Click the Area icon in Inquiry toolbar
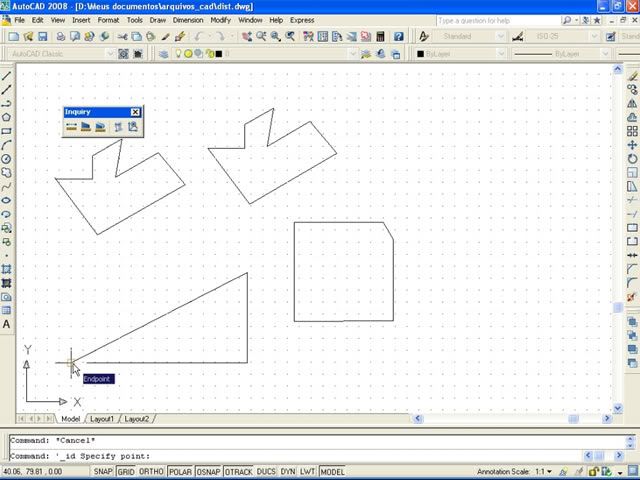640x480 pixels. 86,127
